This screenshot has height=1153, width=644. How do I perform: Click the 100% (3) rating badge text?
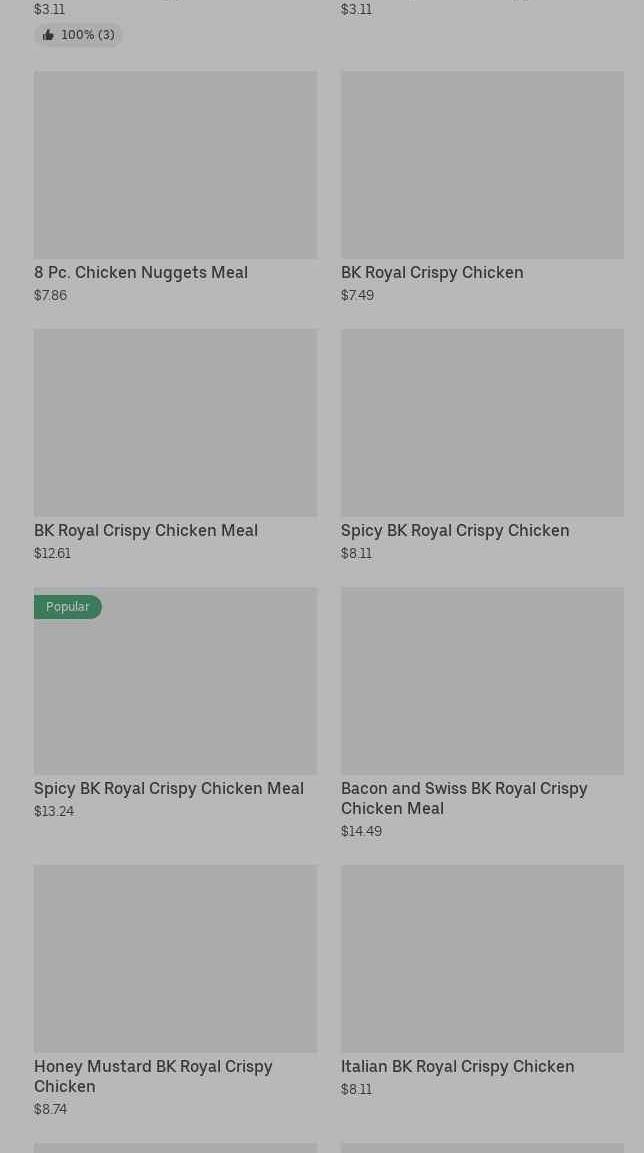pos(87,35)
